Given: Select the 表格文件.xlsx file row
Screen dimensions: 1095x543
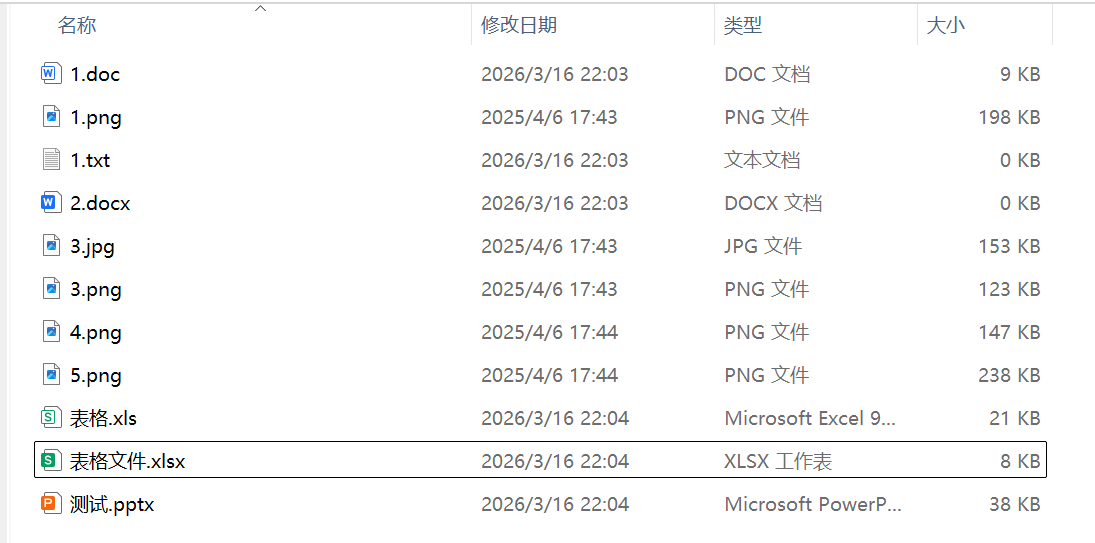Looking at the screenshot, I should click(540, 461).
